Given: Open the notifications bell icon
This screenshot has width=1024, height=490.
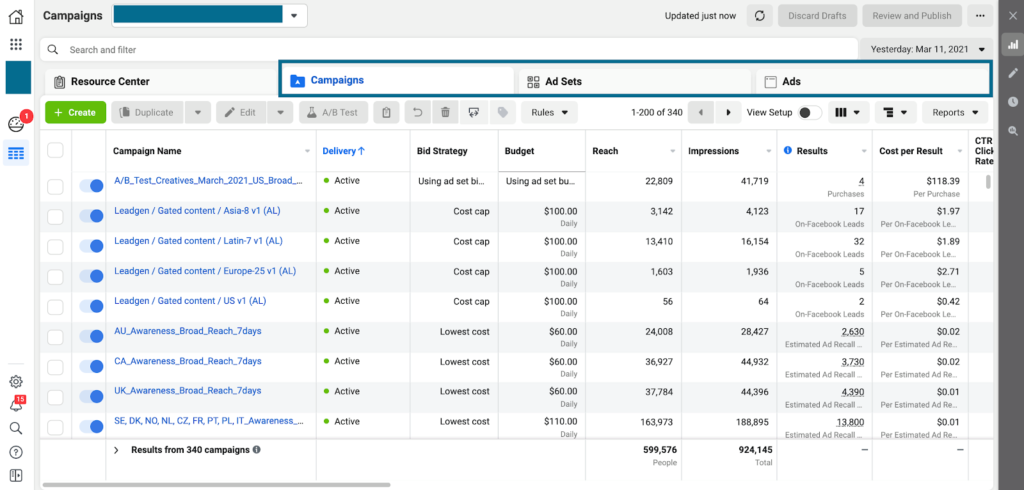Looking at the screenshot, I should coord(16,404).
